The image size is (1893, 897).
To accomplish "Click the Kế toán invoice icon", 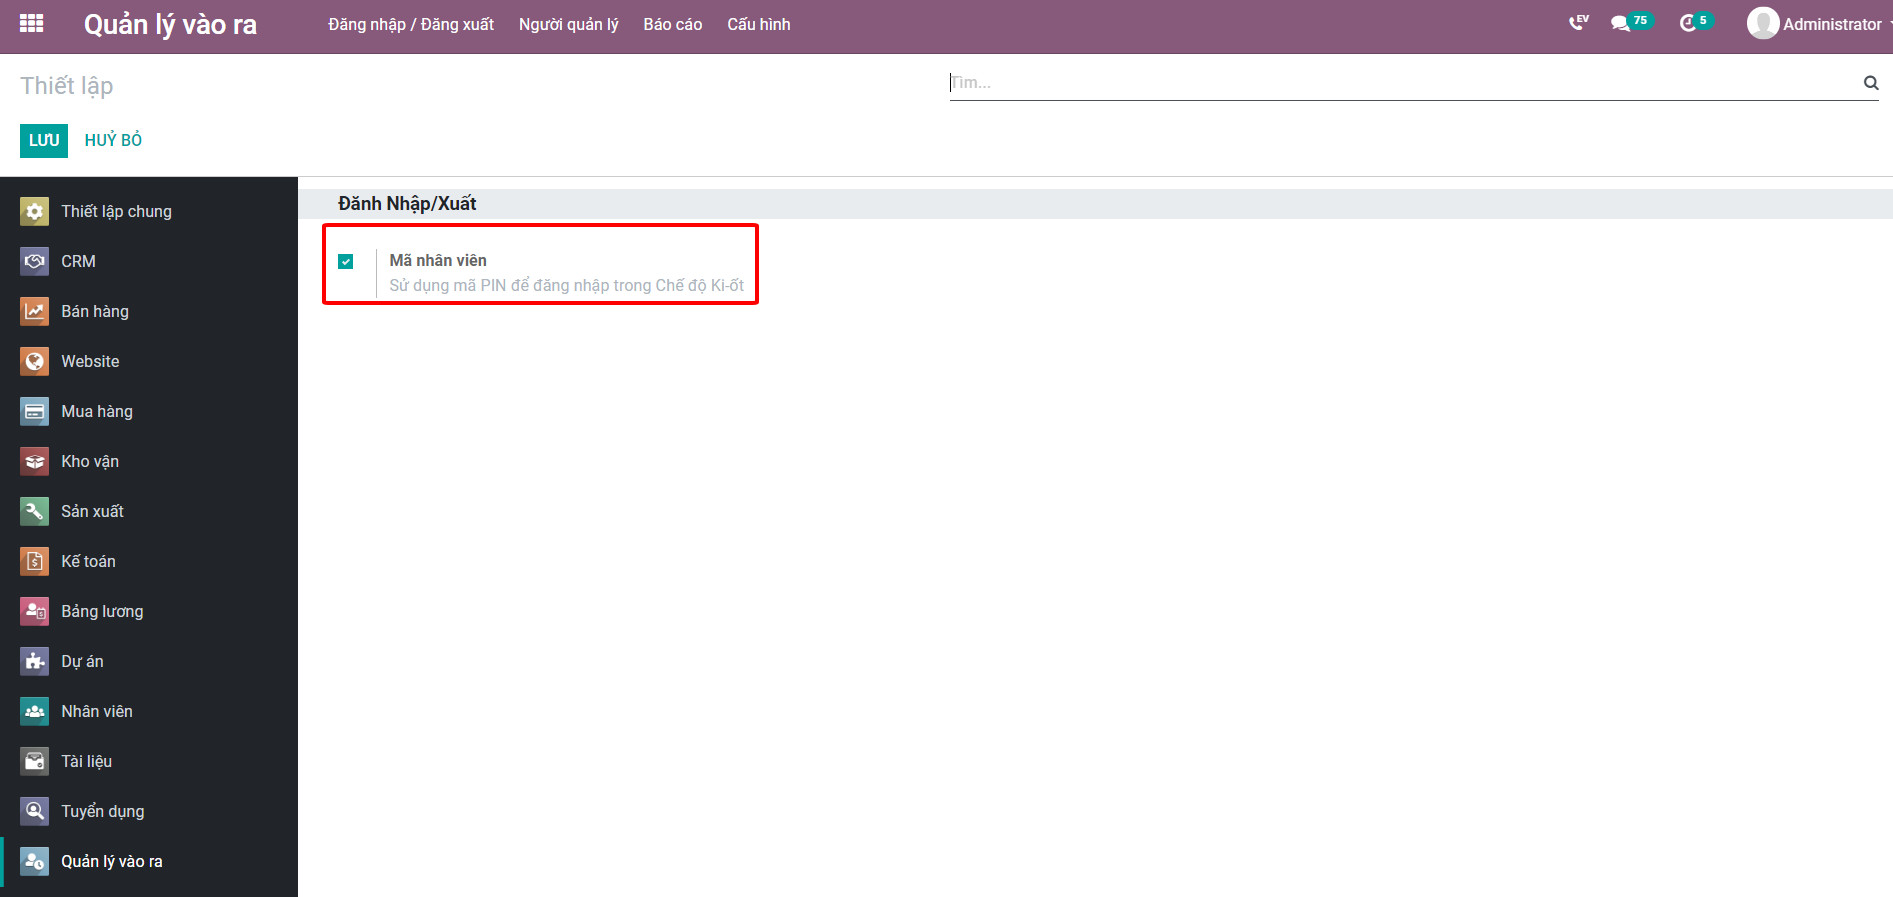I will click(34, 561).
